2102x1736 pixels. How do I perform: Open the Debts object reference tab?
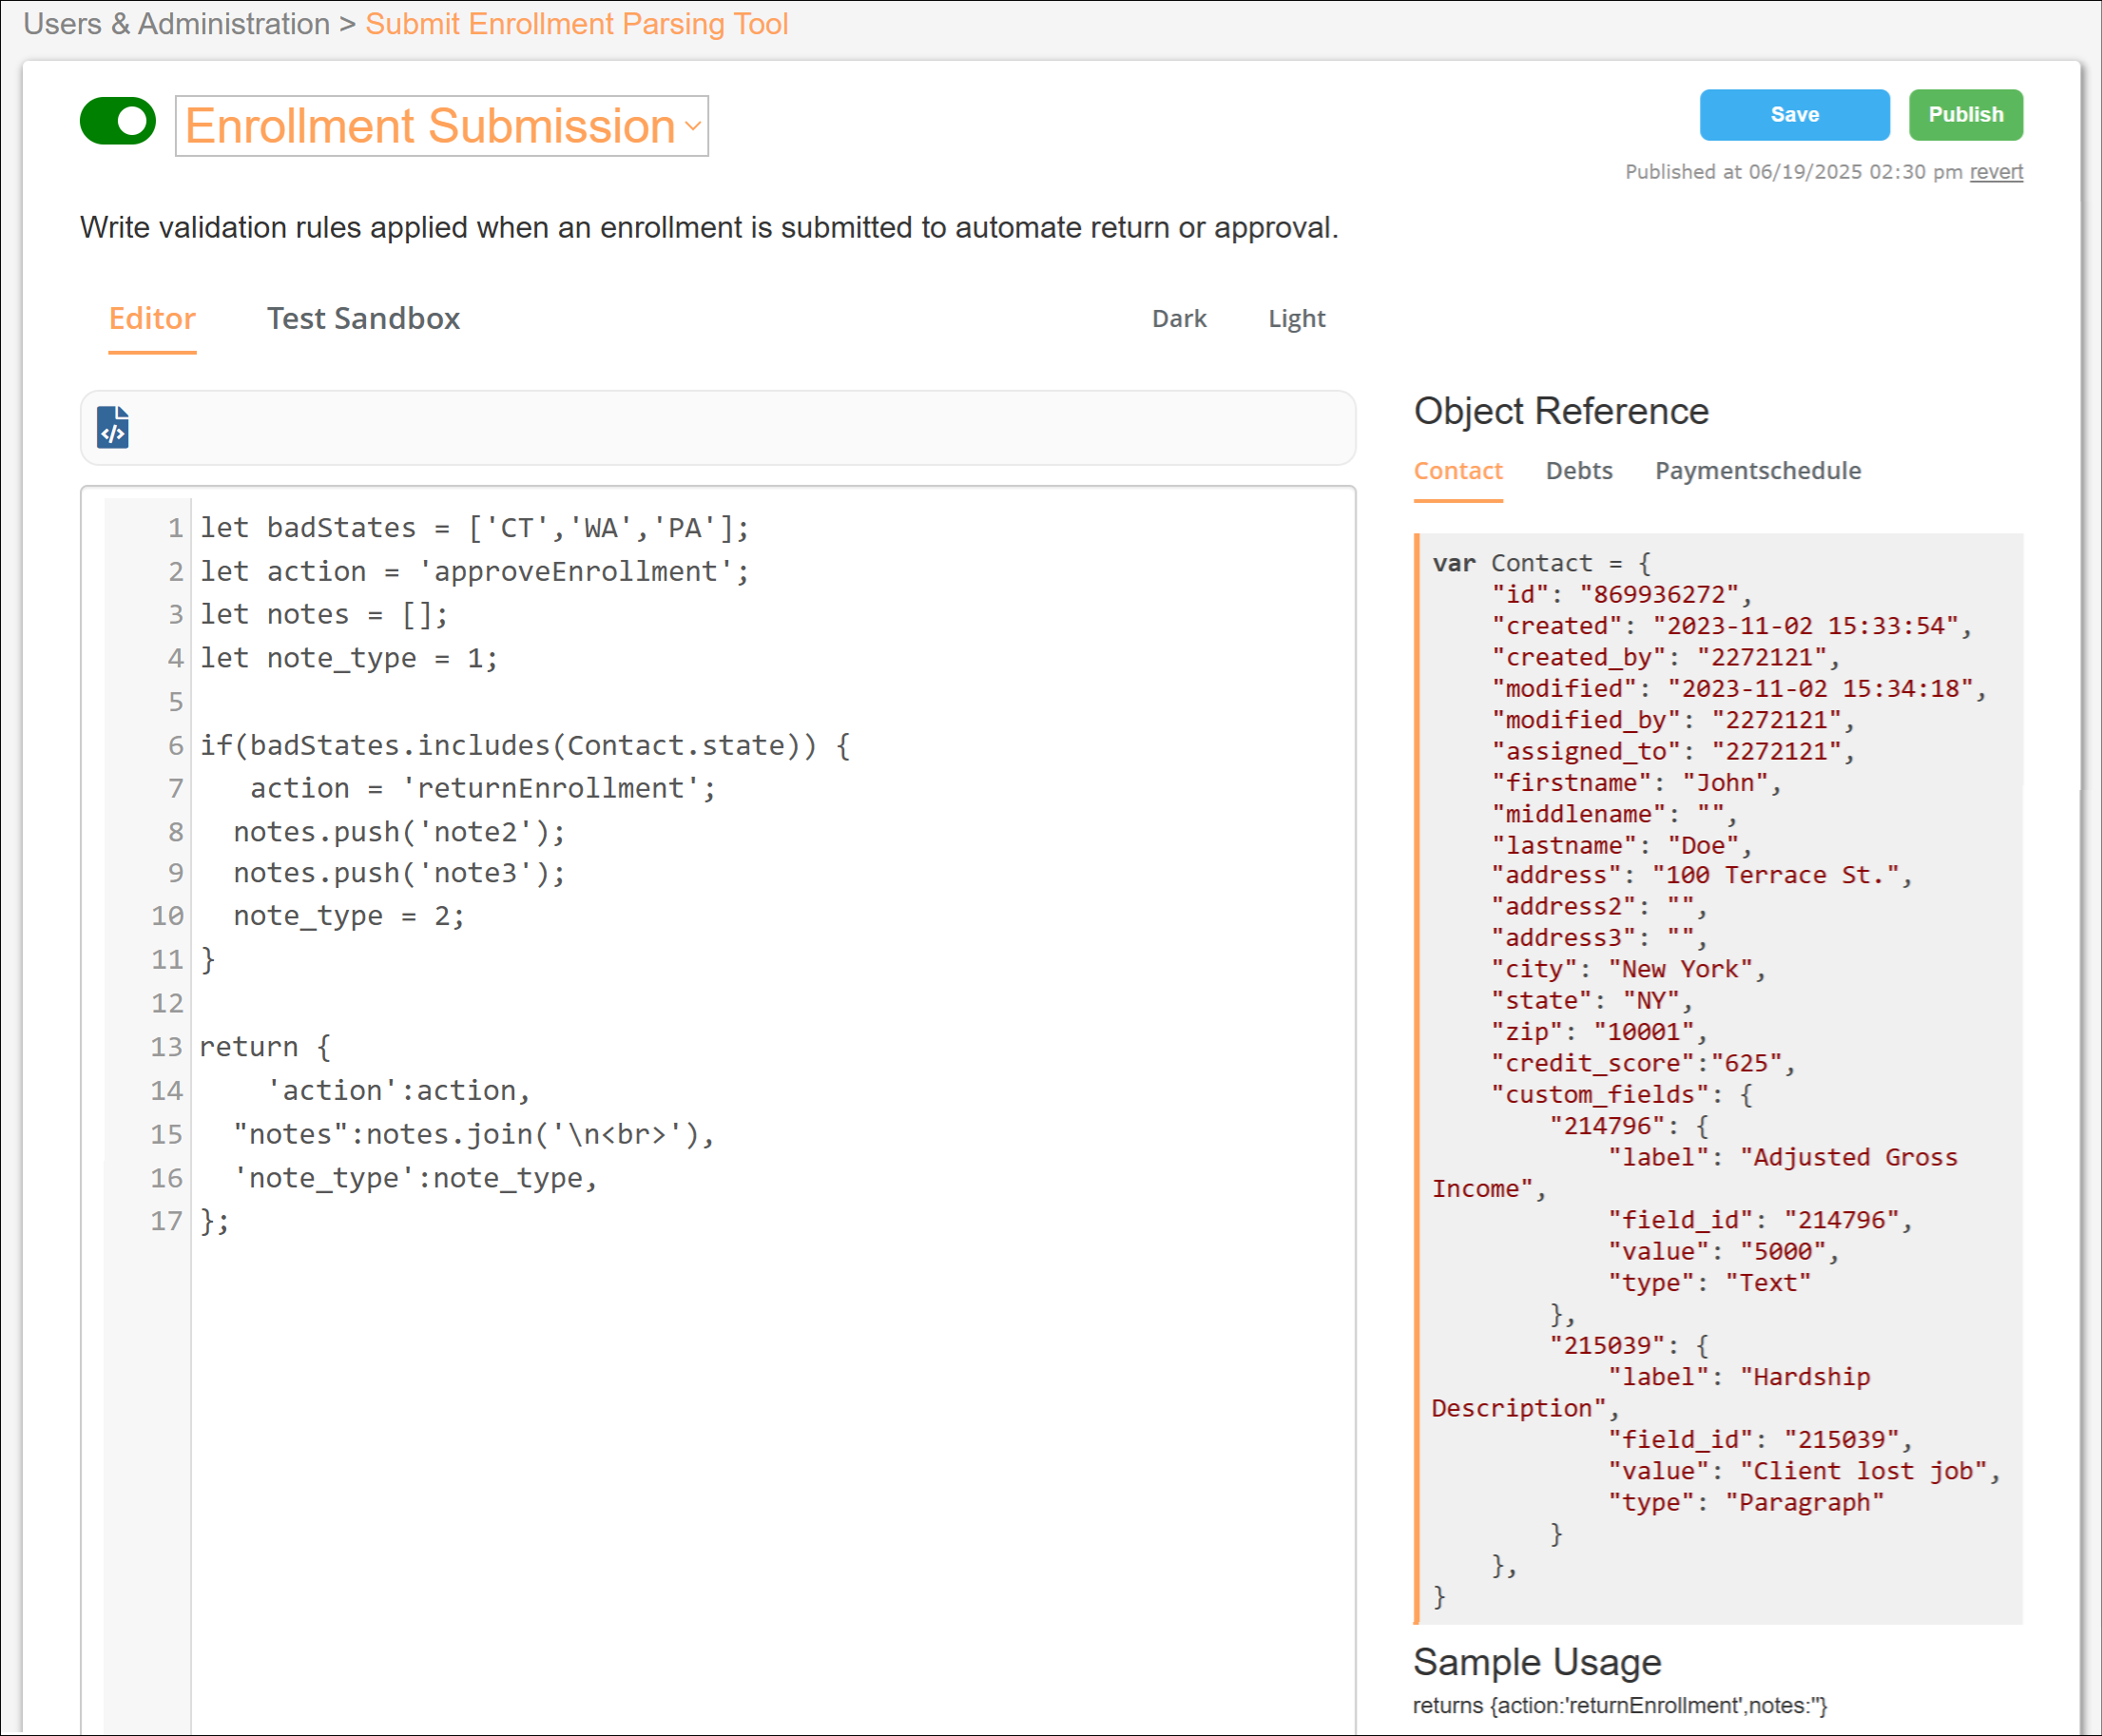(1579, 471)
